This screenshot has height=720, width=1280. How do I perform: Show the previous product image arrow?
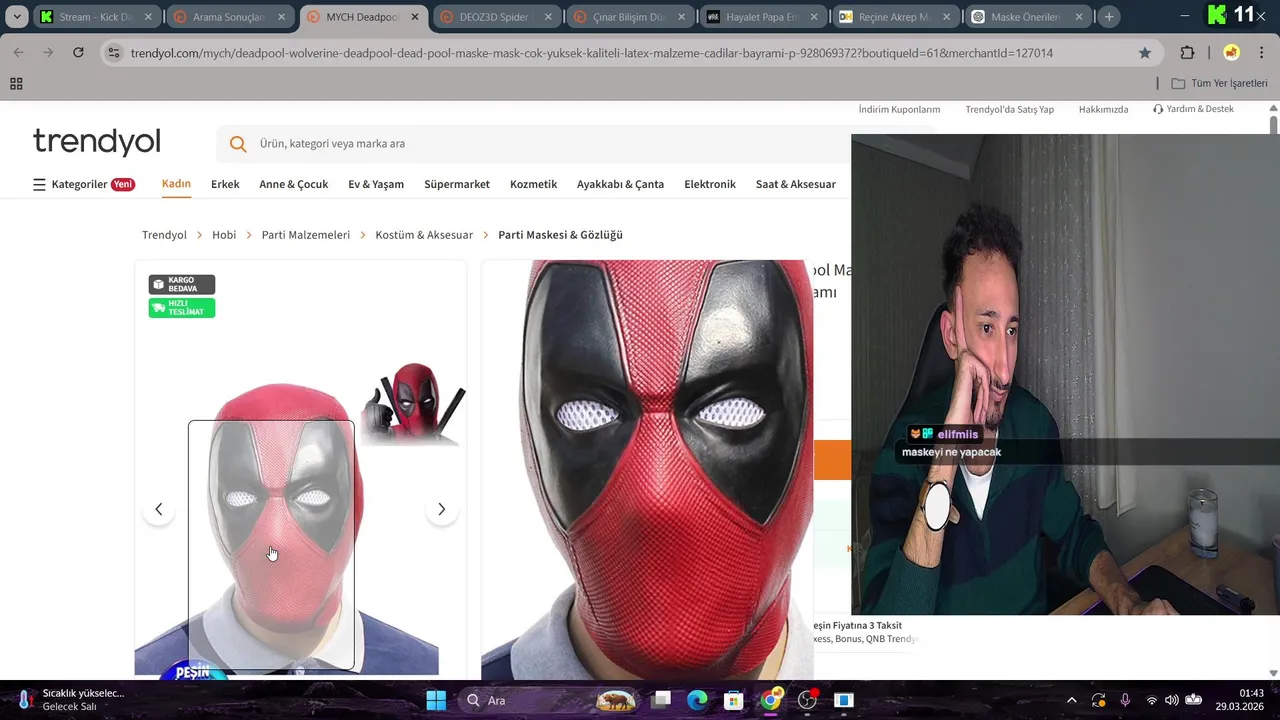(x=158, y=509)
